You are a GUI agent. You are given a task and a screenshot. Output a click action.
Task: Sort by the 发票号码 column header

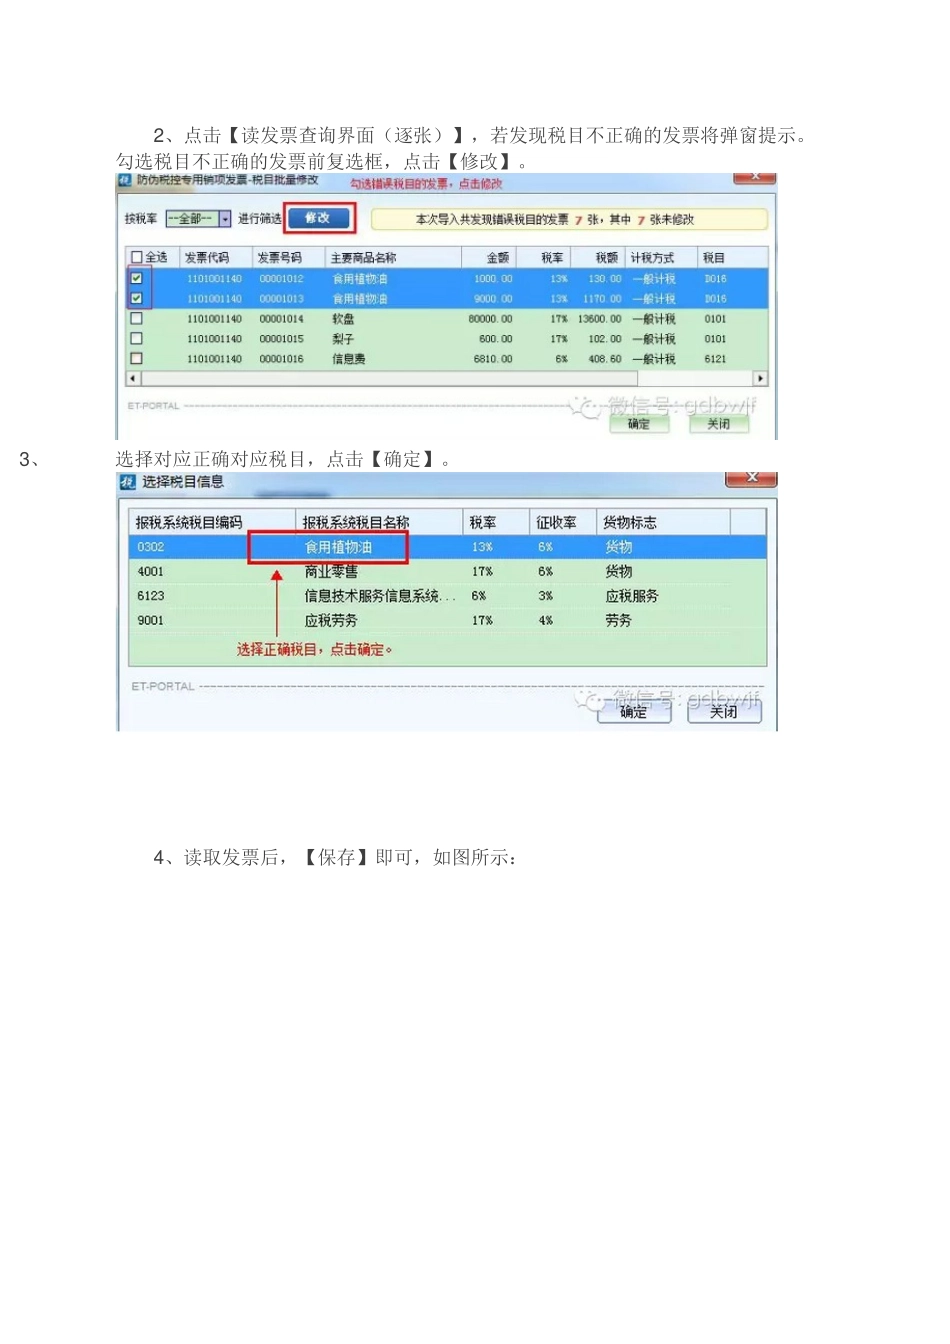288,257
